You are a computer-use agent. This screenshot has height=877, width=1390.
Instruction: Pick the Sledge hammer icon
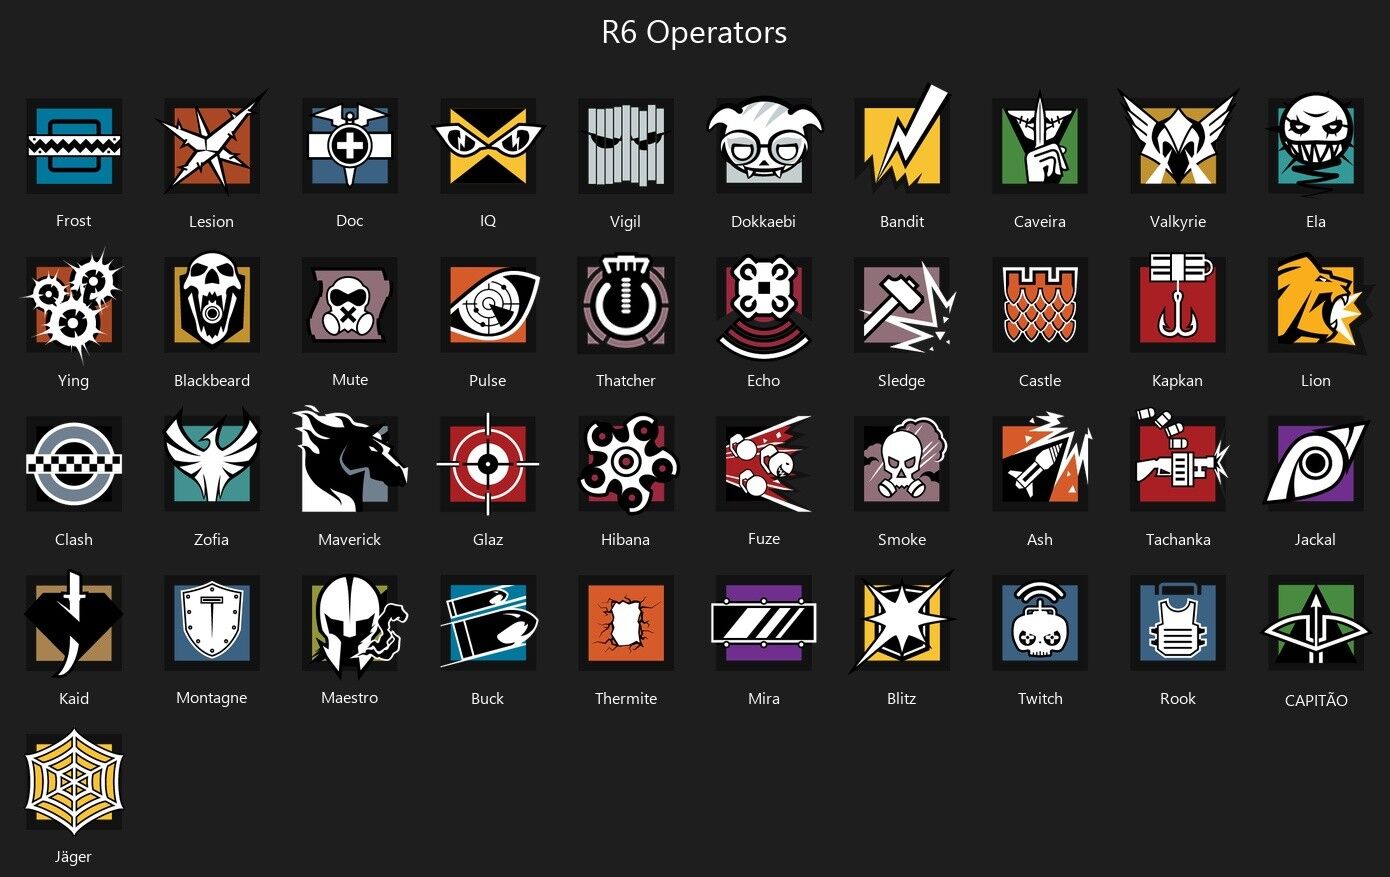904,305
